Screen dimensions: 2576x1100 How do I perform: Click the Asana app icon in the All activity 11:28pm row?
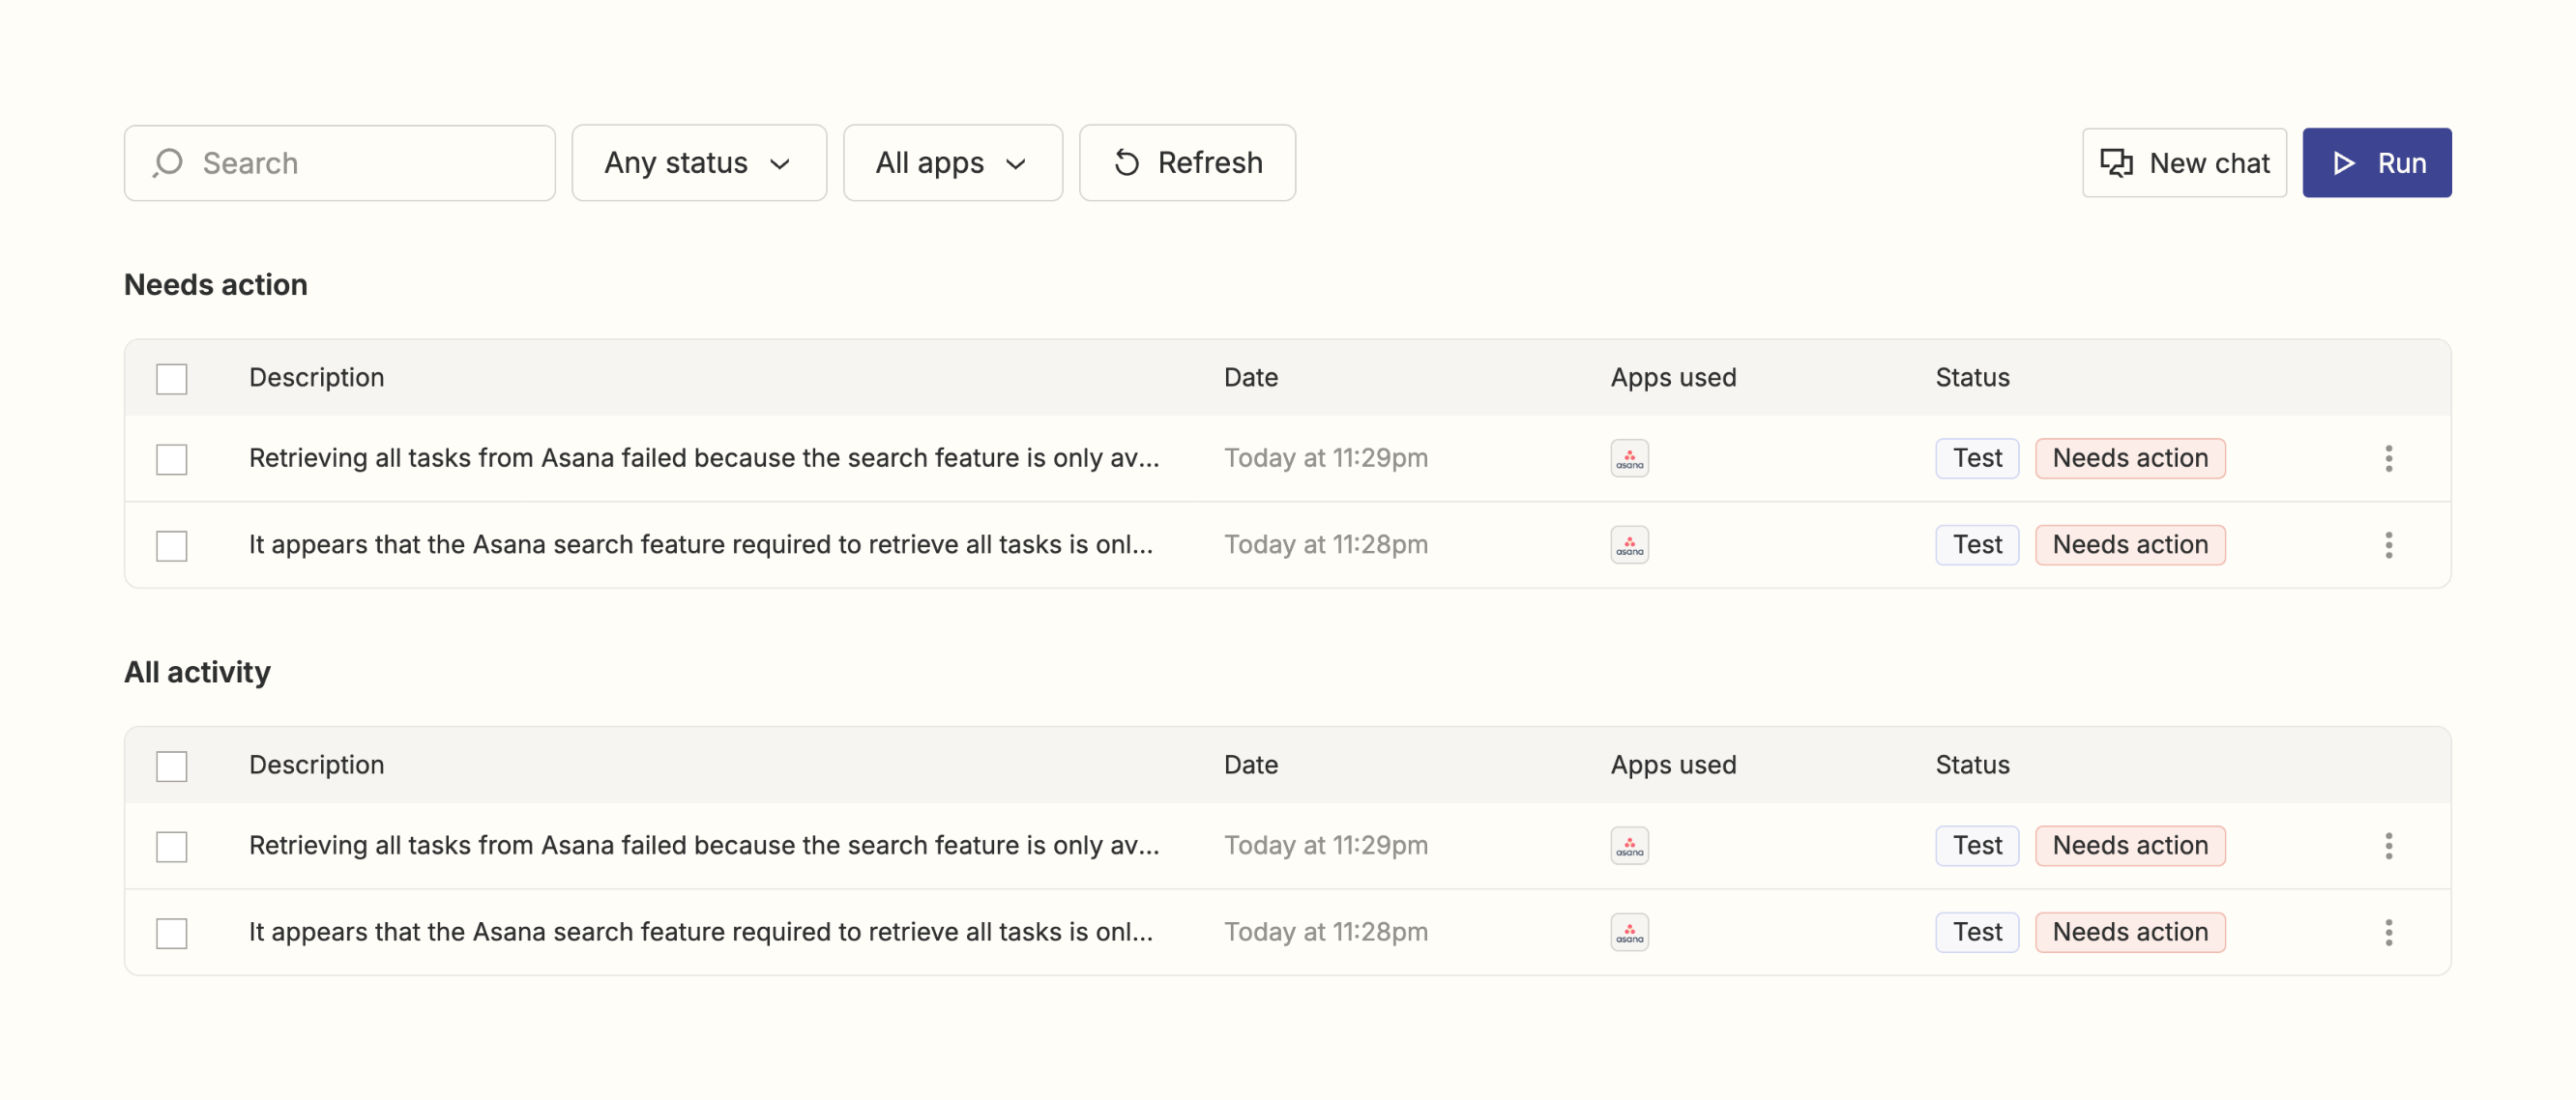click(1629, 933)
